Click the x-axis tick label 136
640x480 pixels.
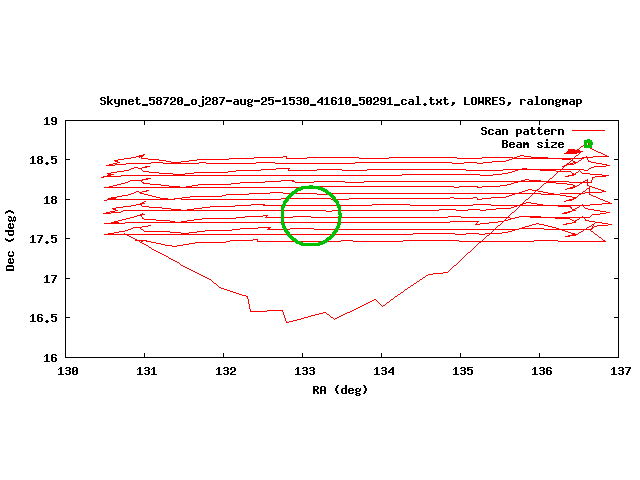[x=542, y=371]
